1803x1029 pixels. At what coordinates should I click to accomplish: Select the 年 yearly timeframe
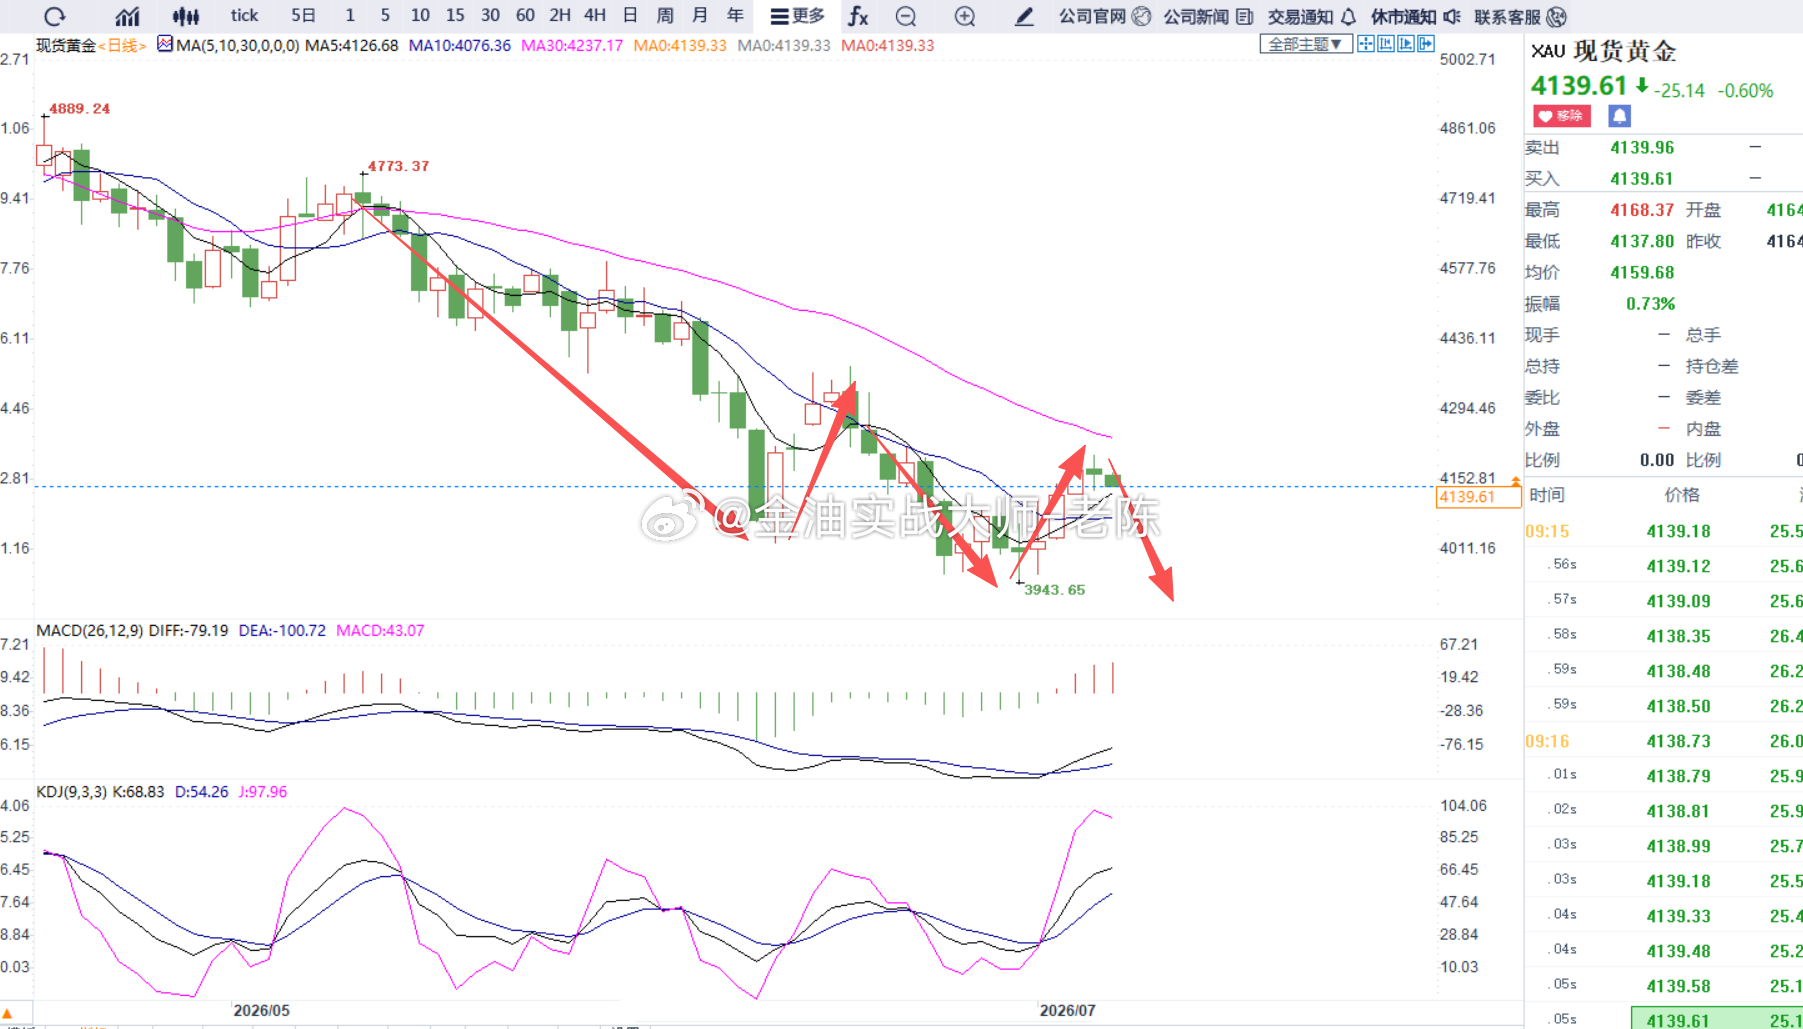point(735,16)
